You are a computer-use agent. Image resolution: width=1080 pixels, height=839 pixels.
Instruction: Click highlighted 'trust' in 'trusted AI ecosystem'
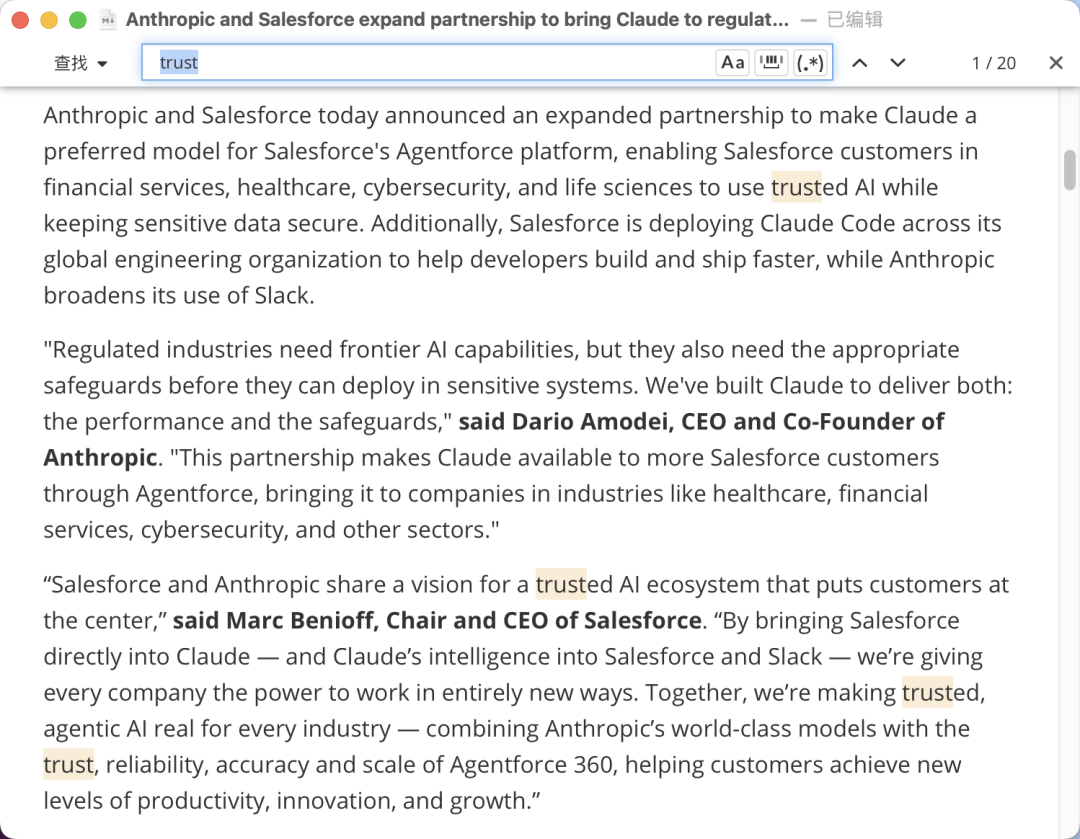pos(561,584)
